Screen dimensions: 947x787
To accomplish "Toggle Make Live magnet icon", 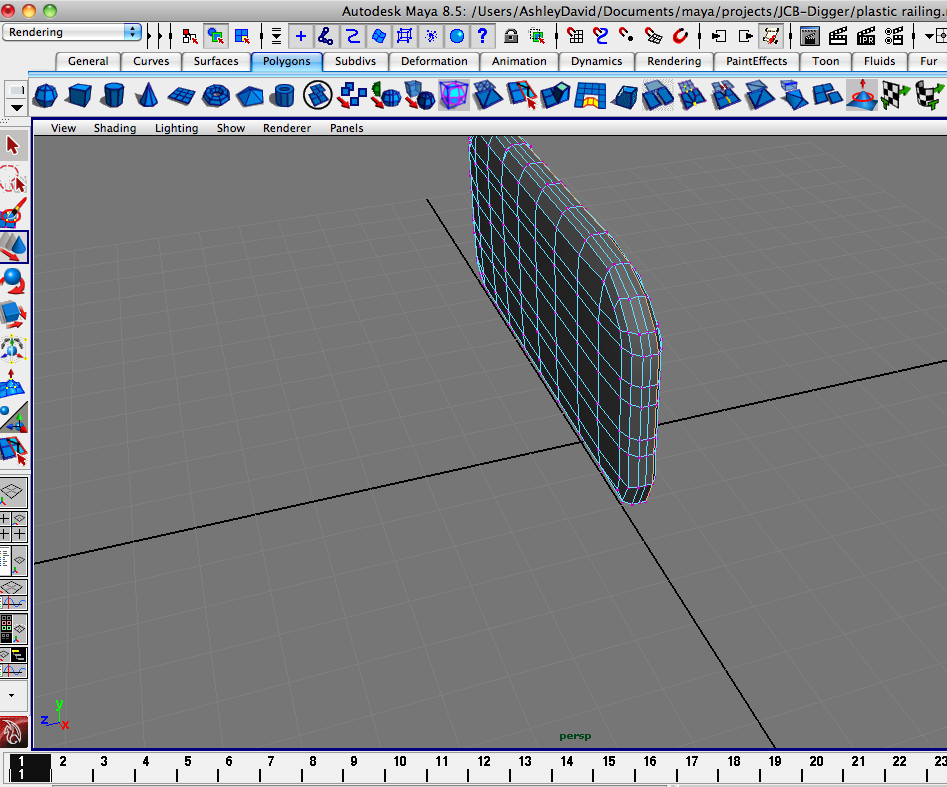I will (680, 36).
